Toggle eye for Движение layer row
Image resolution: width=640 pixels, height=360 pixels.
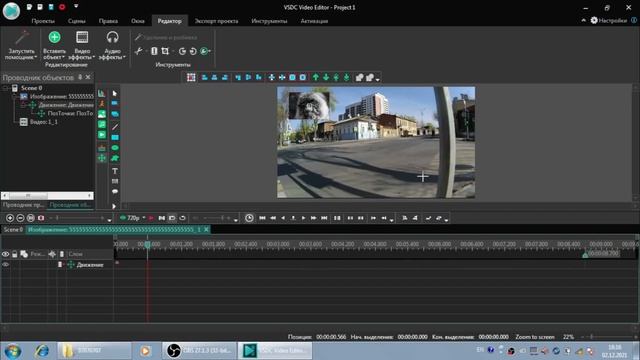(5, 264)
